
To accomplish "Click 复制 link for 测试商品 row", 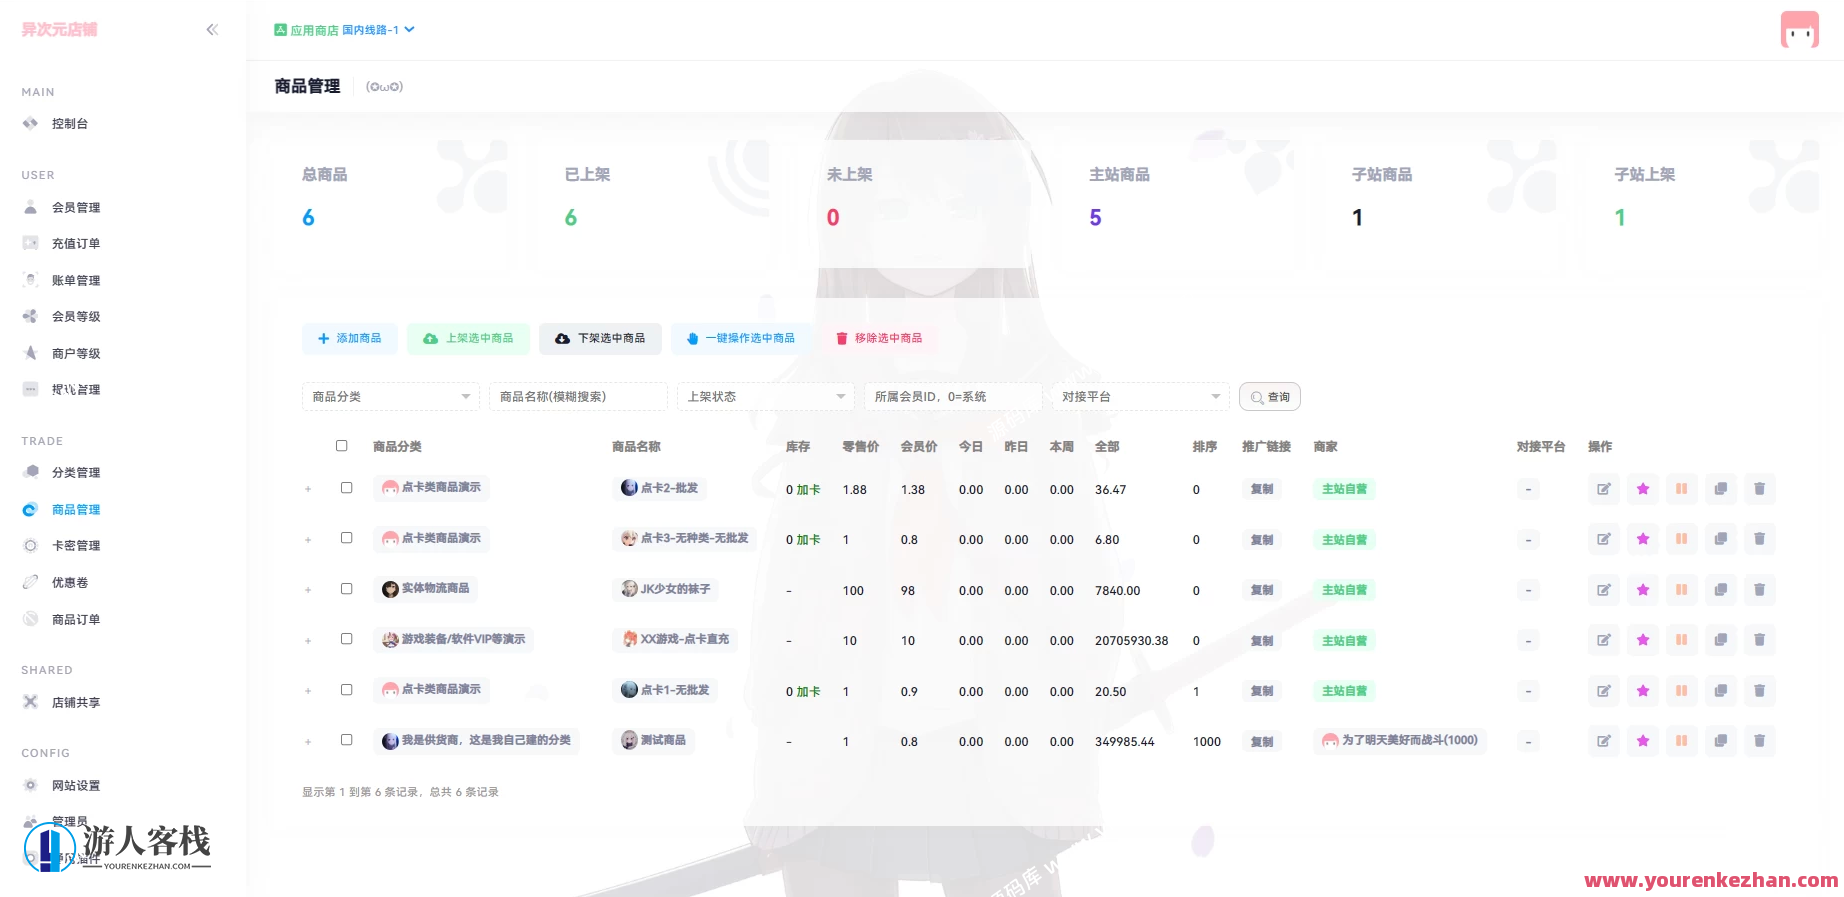I will (x=1262, y=742).
